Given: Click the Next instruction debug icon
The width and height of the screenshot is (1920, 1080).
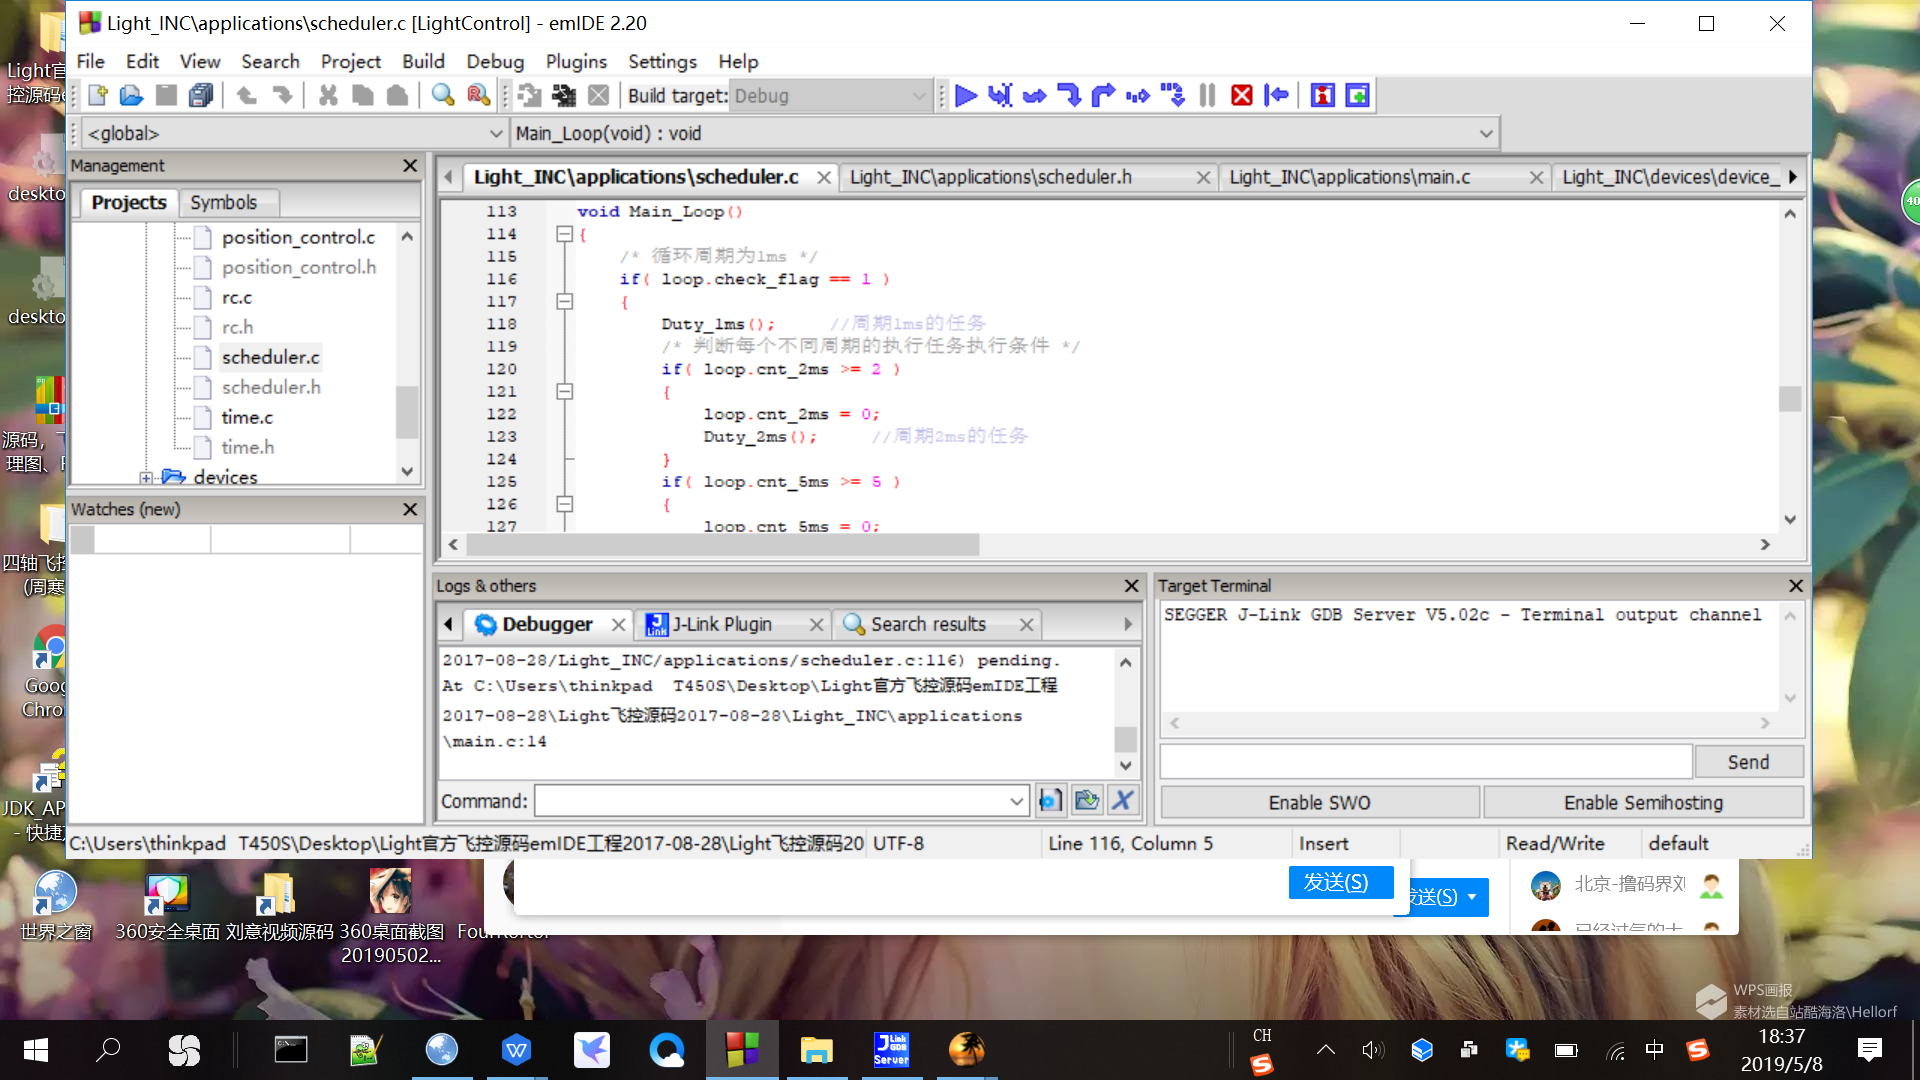Looking at the screenshot, I should coord(1138,95).
